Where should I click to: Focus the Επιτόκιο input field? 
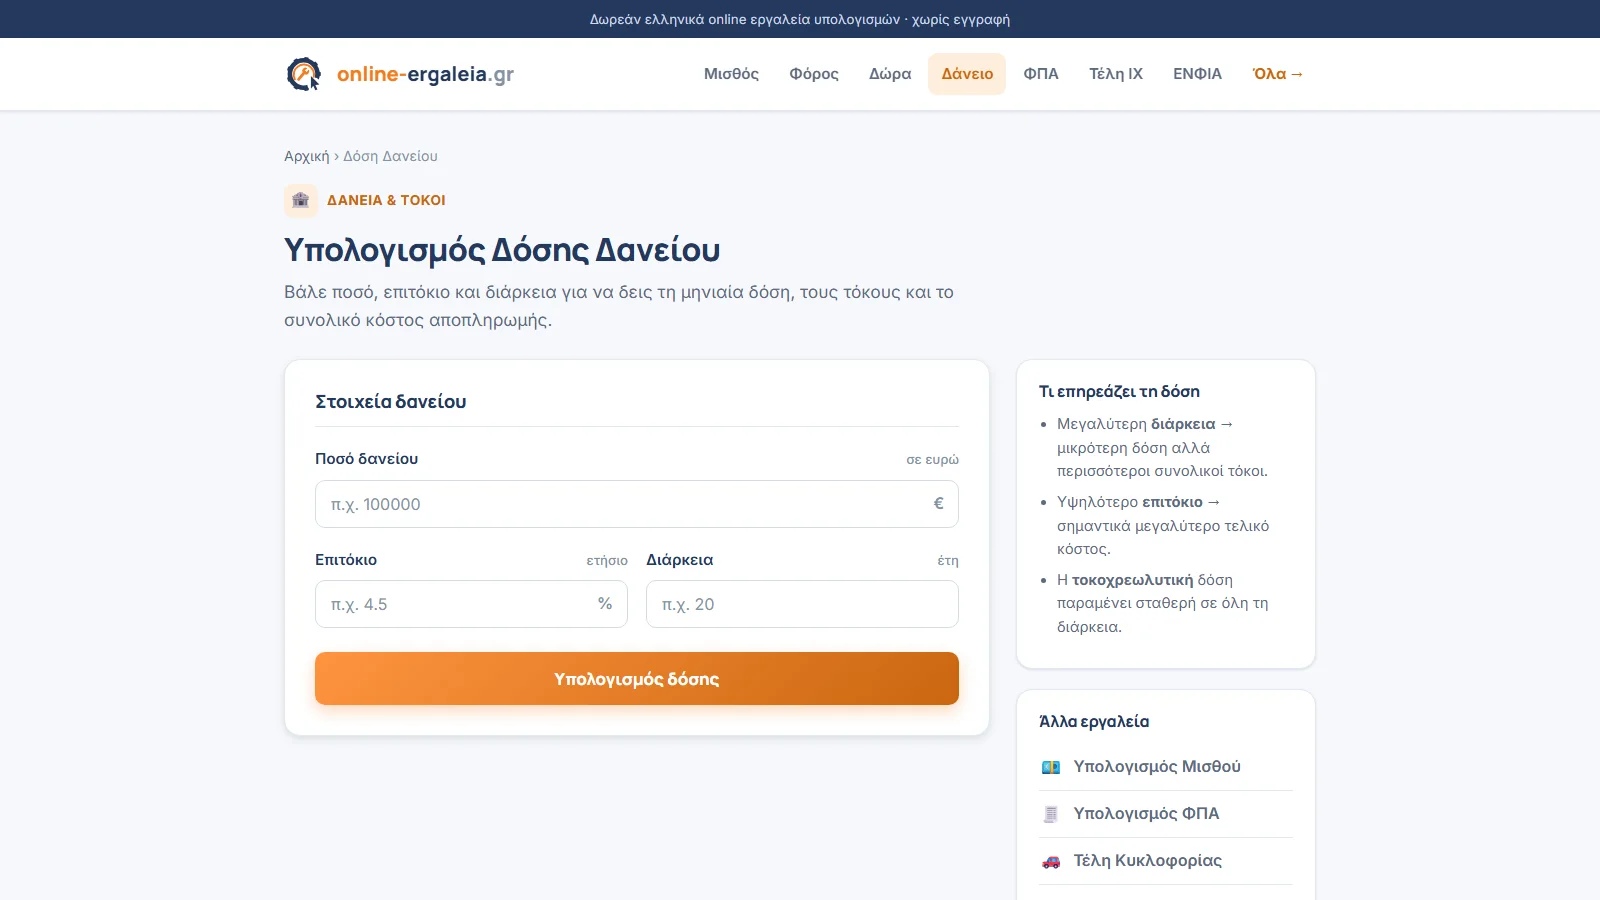(471, 604)
